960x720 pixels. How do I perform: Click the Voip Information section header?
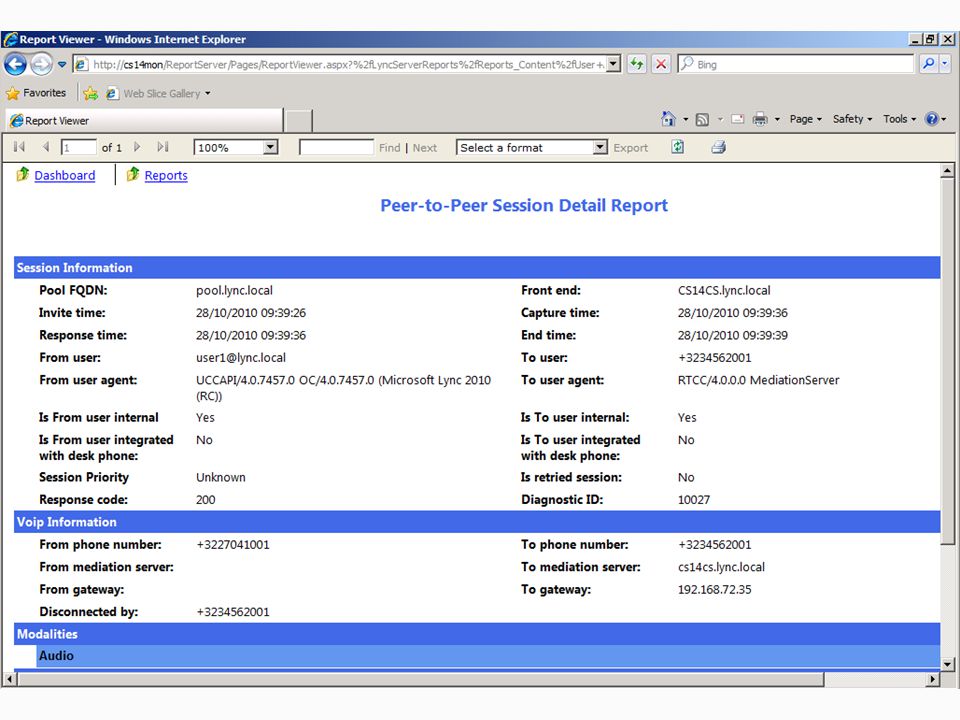click(x=477, y=522)
